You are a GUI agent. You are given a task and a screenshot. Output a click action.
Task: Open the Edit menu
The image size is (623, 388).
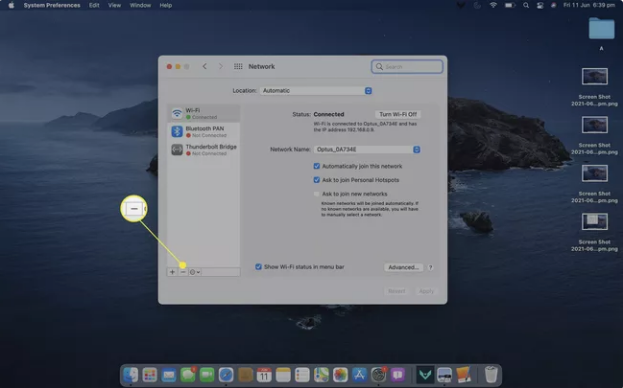coord(94,5)
